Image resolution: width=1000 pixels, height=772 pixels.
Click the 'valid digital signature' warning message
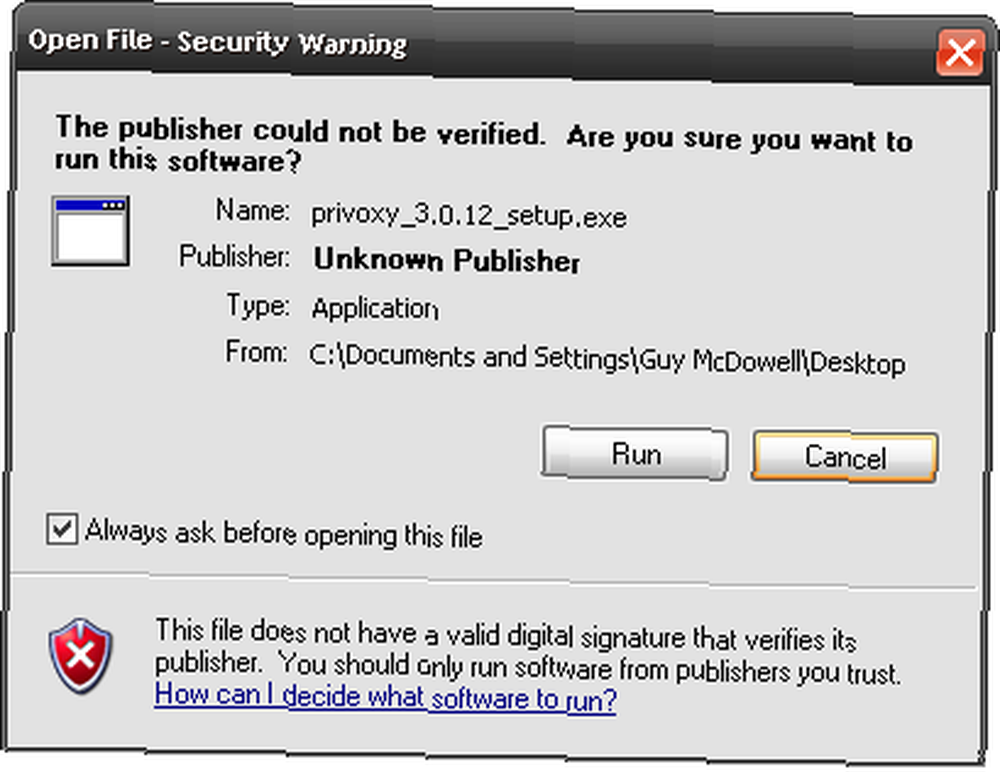pyautogui.click(x=506, y=634)
